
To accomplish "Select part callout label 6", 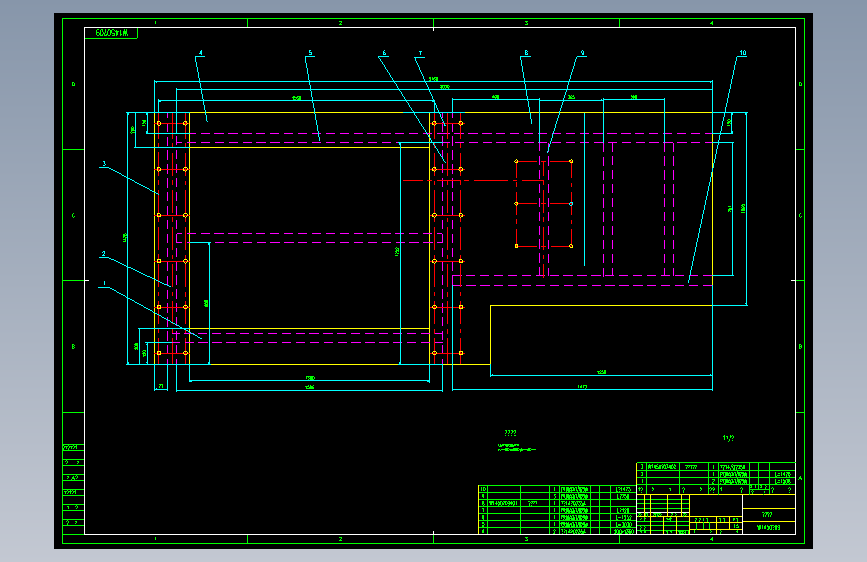I will coord(384,53).
